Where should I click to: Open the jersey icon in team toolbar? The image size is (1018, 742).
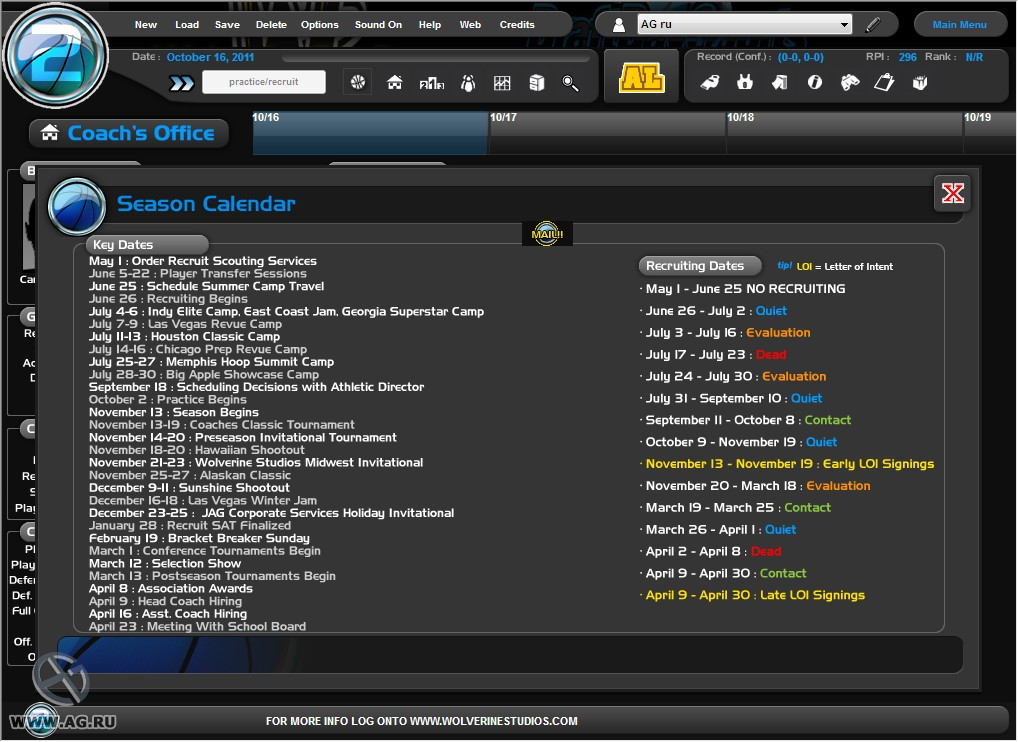tap(745, 82)
